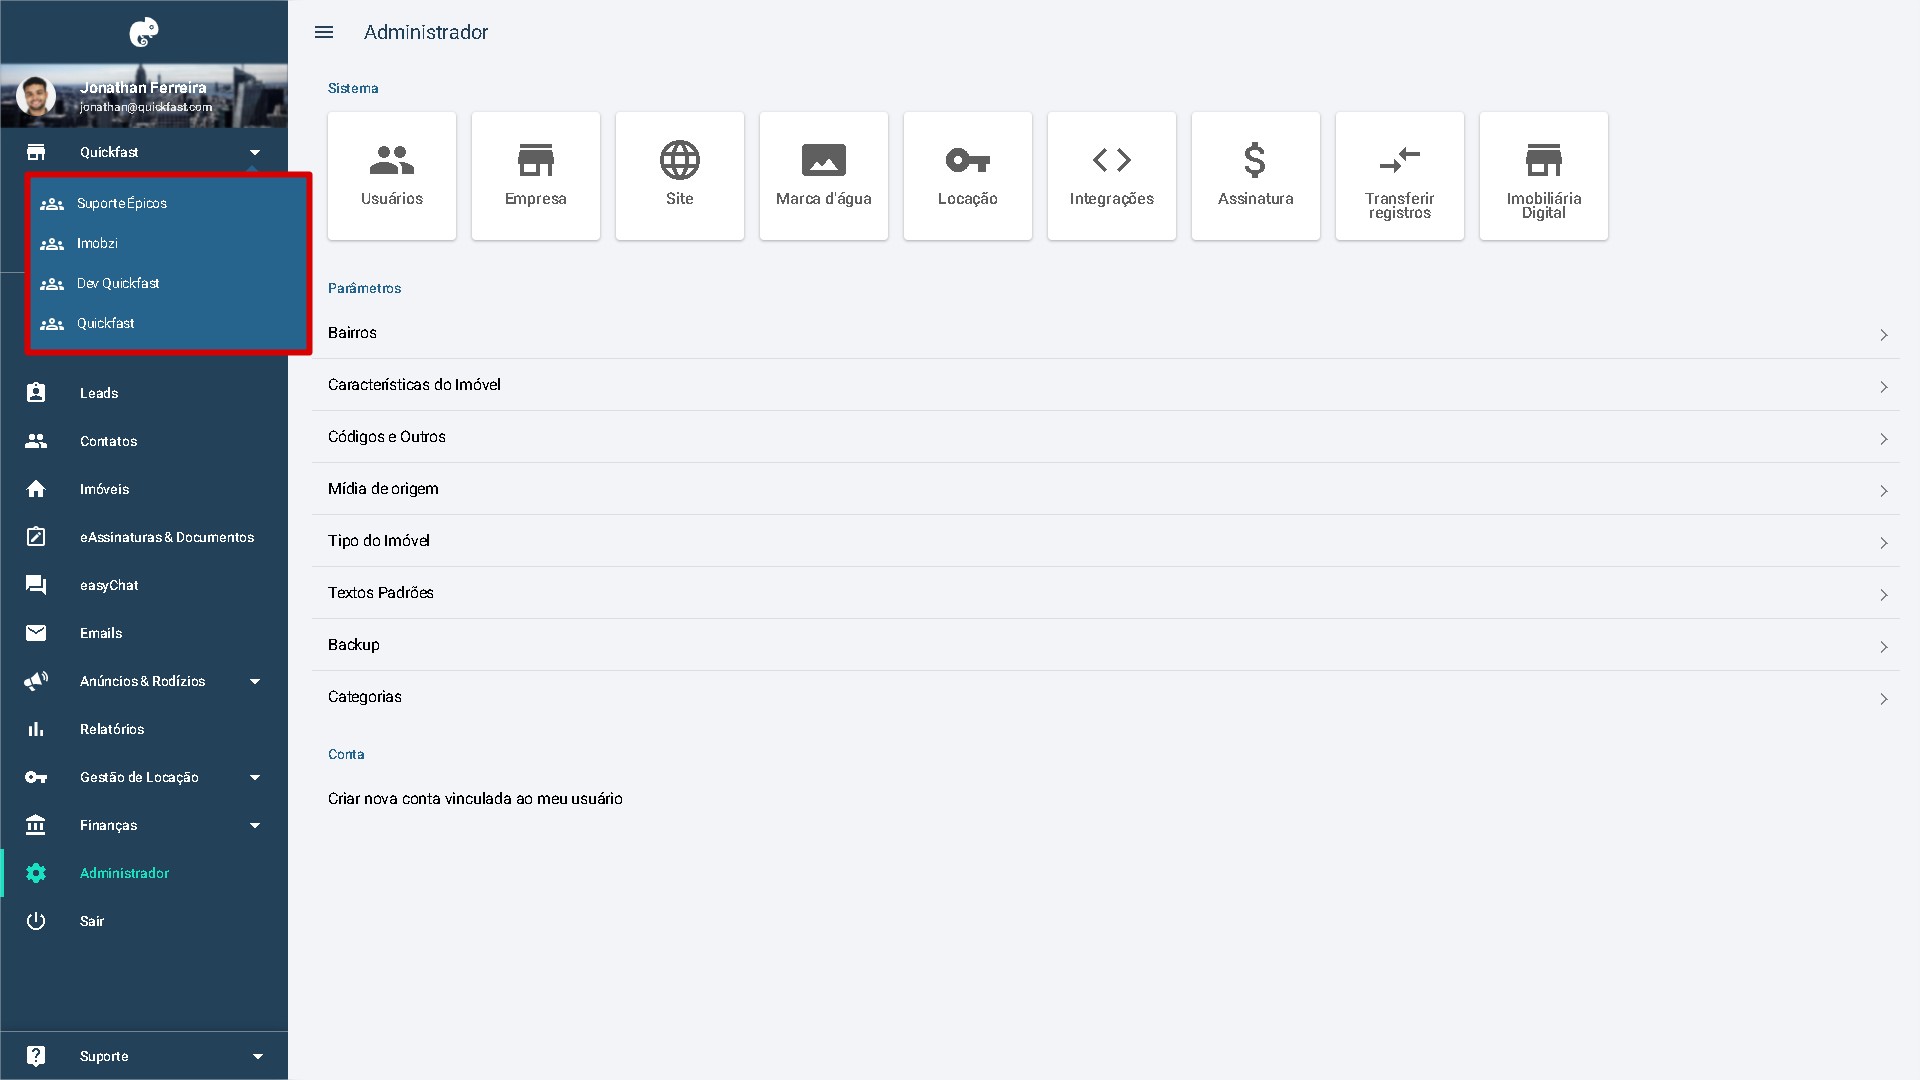Image resolution: width=1920 pixels, height=1080 pixels.
Task: Click the Suporte help icon
Action: tap(36, 1056)
